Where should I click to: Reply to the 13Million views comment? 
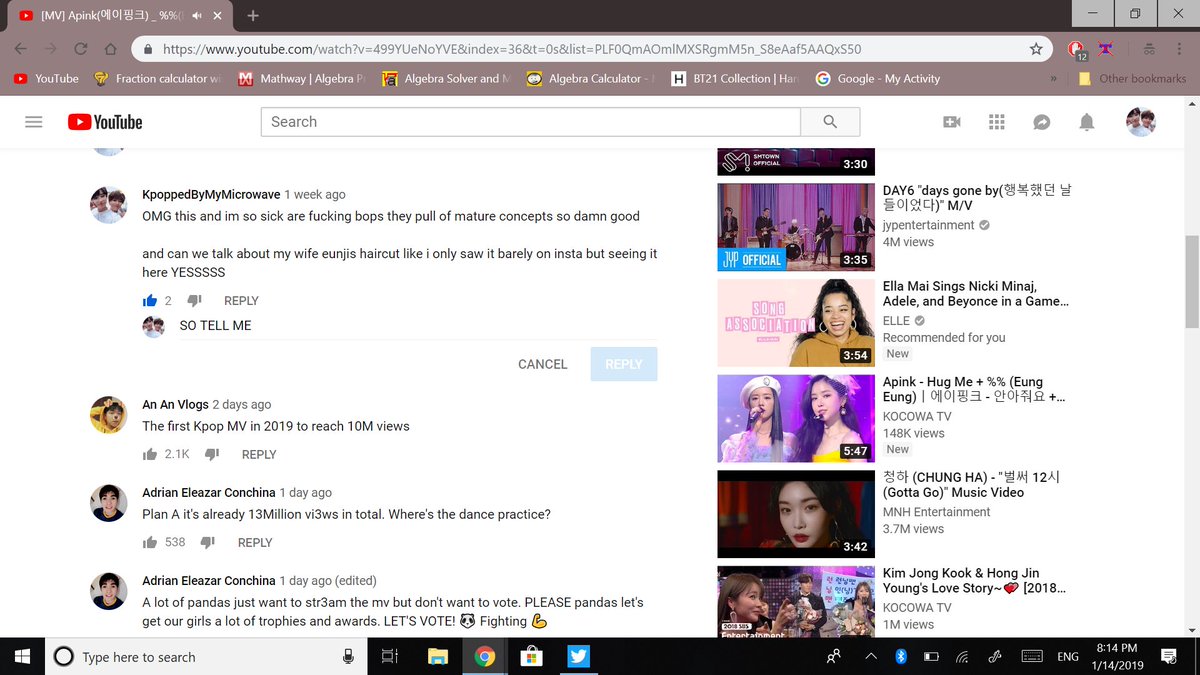click(x=255, y=542)
